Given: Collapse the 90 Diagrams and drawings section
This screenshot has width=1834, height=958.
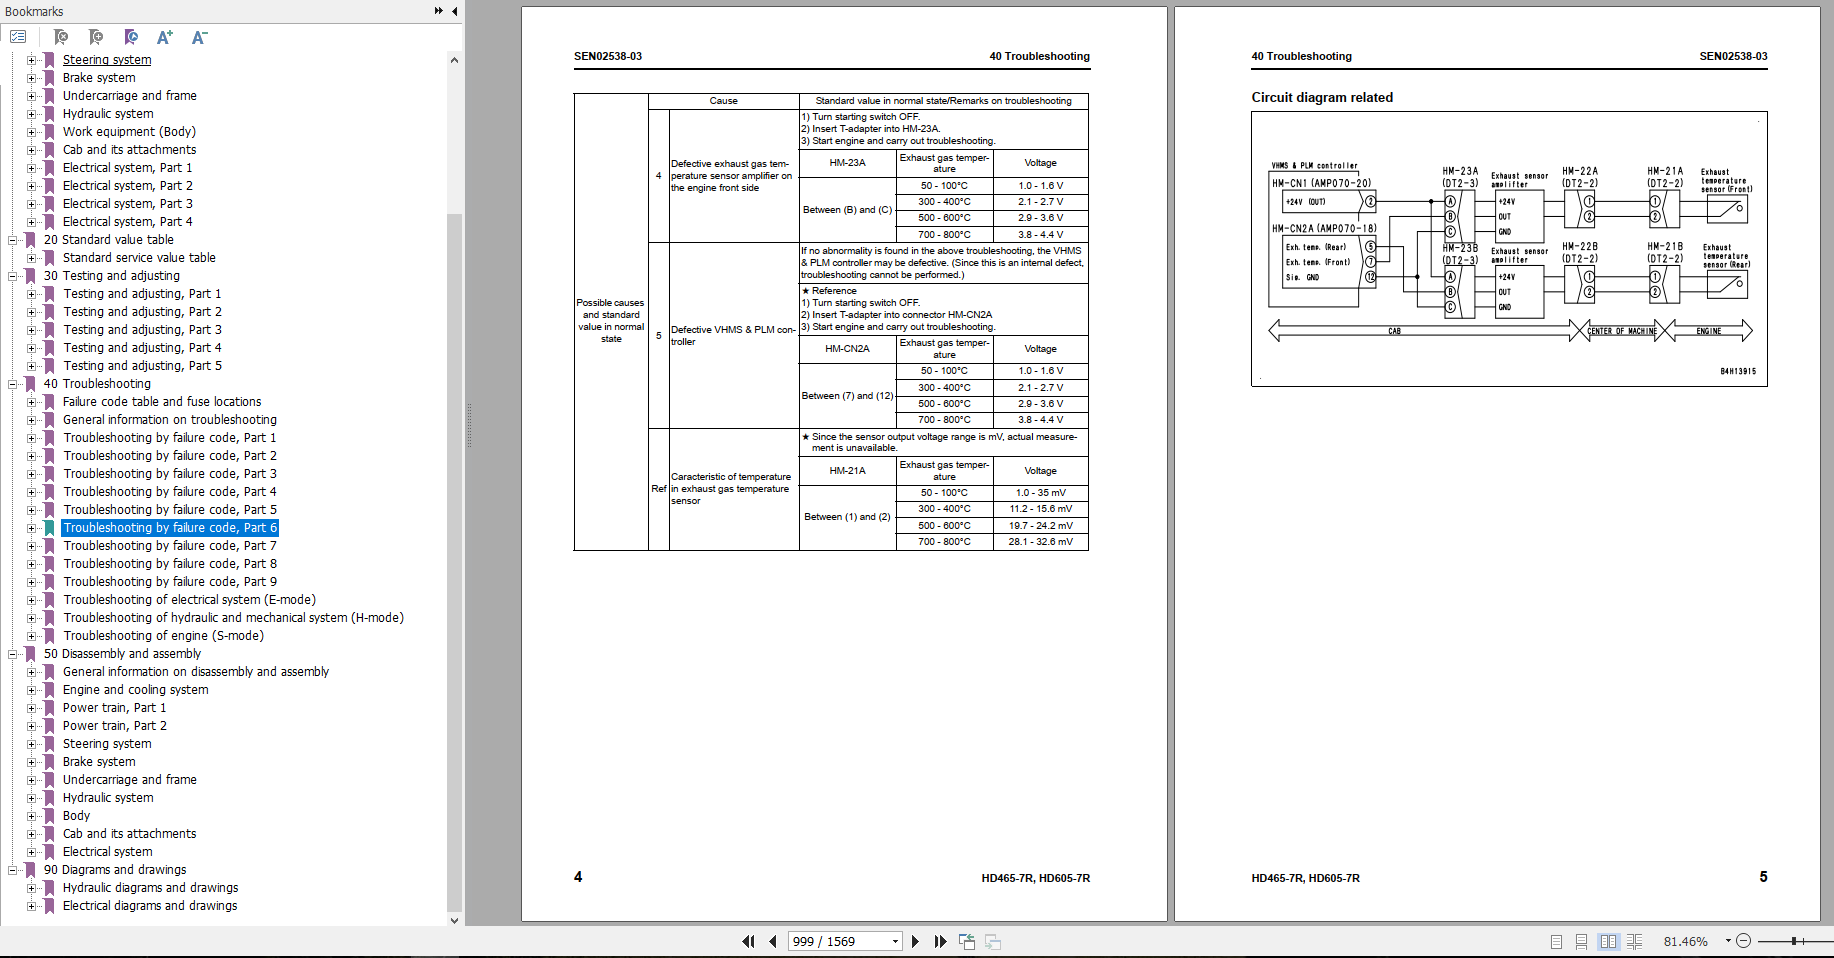Looking at the screenshot, I should 13,870.
